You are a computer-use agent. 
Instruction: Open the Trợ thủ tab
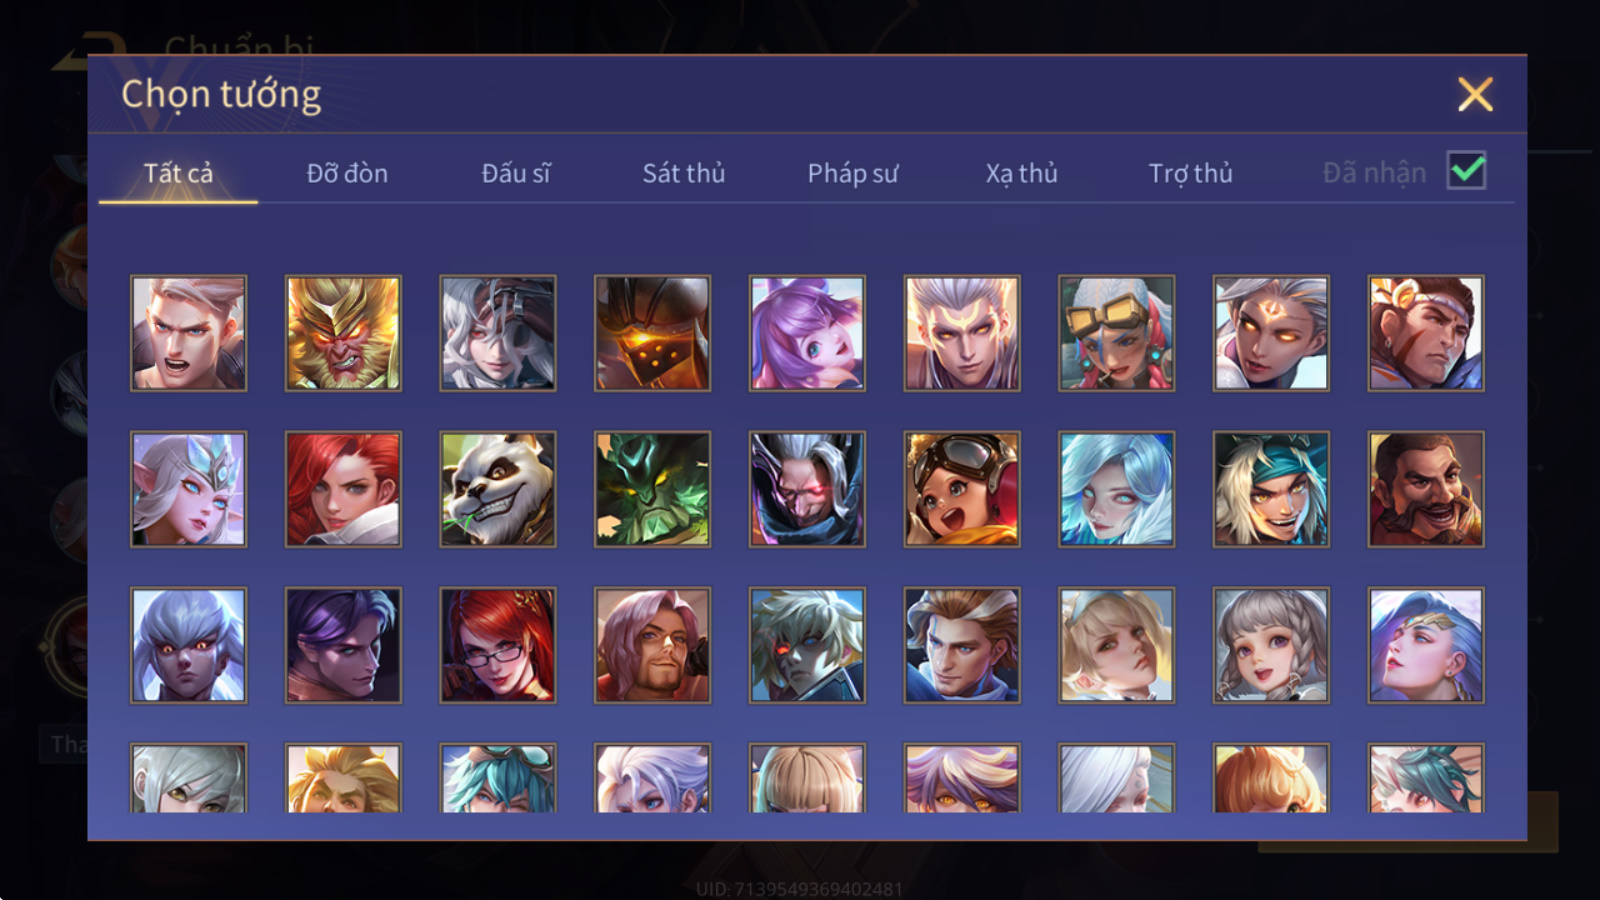click(1190, 173)
